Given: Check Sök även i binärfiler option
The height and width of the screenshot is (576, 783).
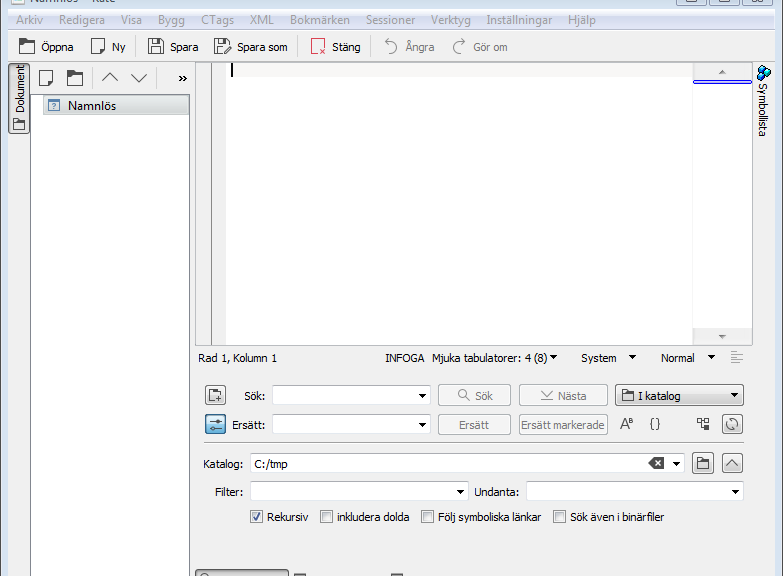Looking at the screenshot, I should click(x=560, y=517).
